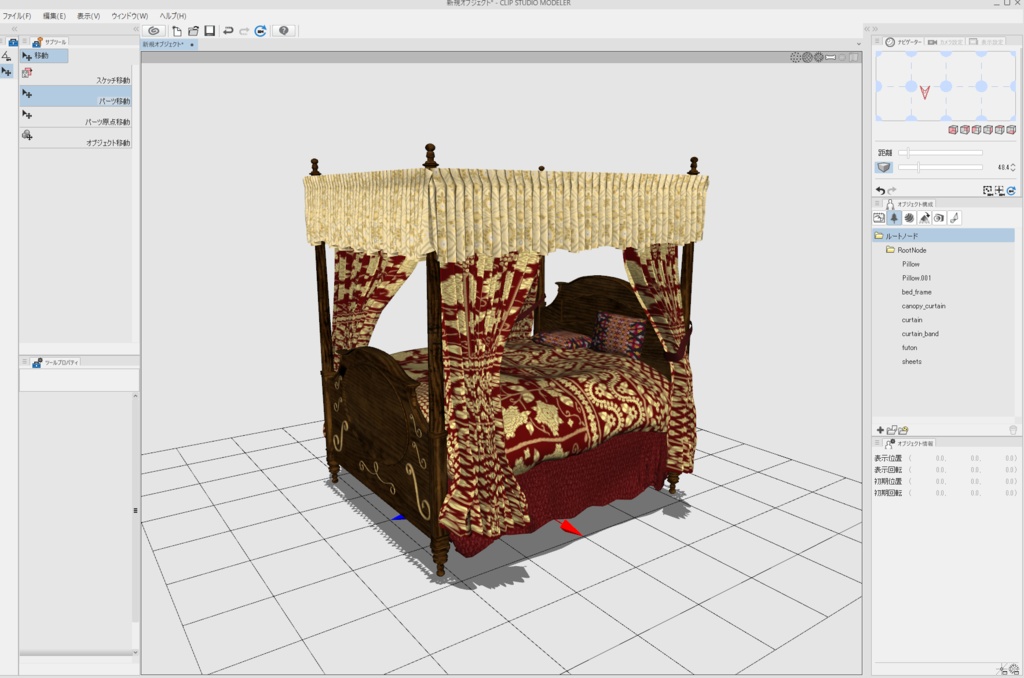The image size is (1024, 678).
Task: Click the Save icon in the top toolbar
Action: pyautogui.click(x=210, y=31)
